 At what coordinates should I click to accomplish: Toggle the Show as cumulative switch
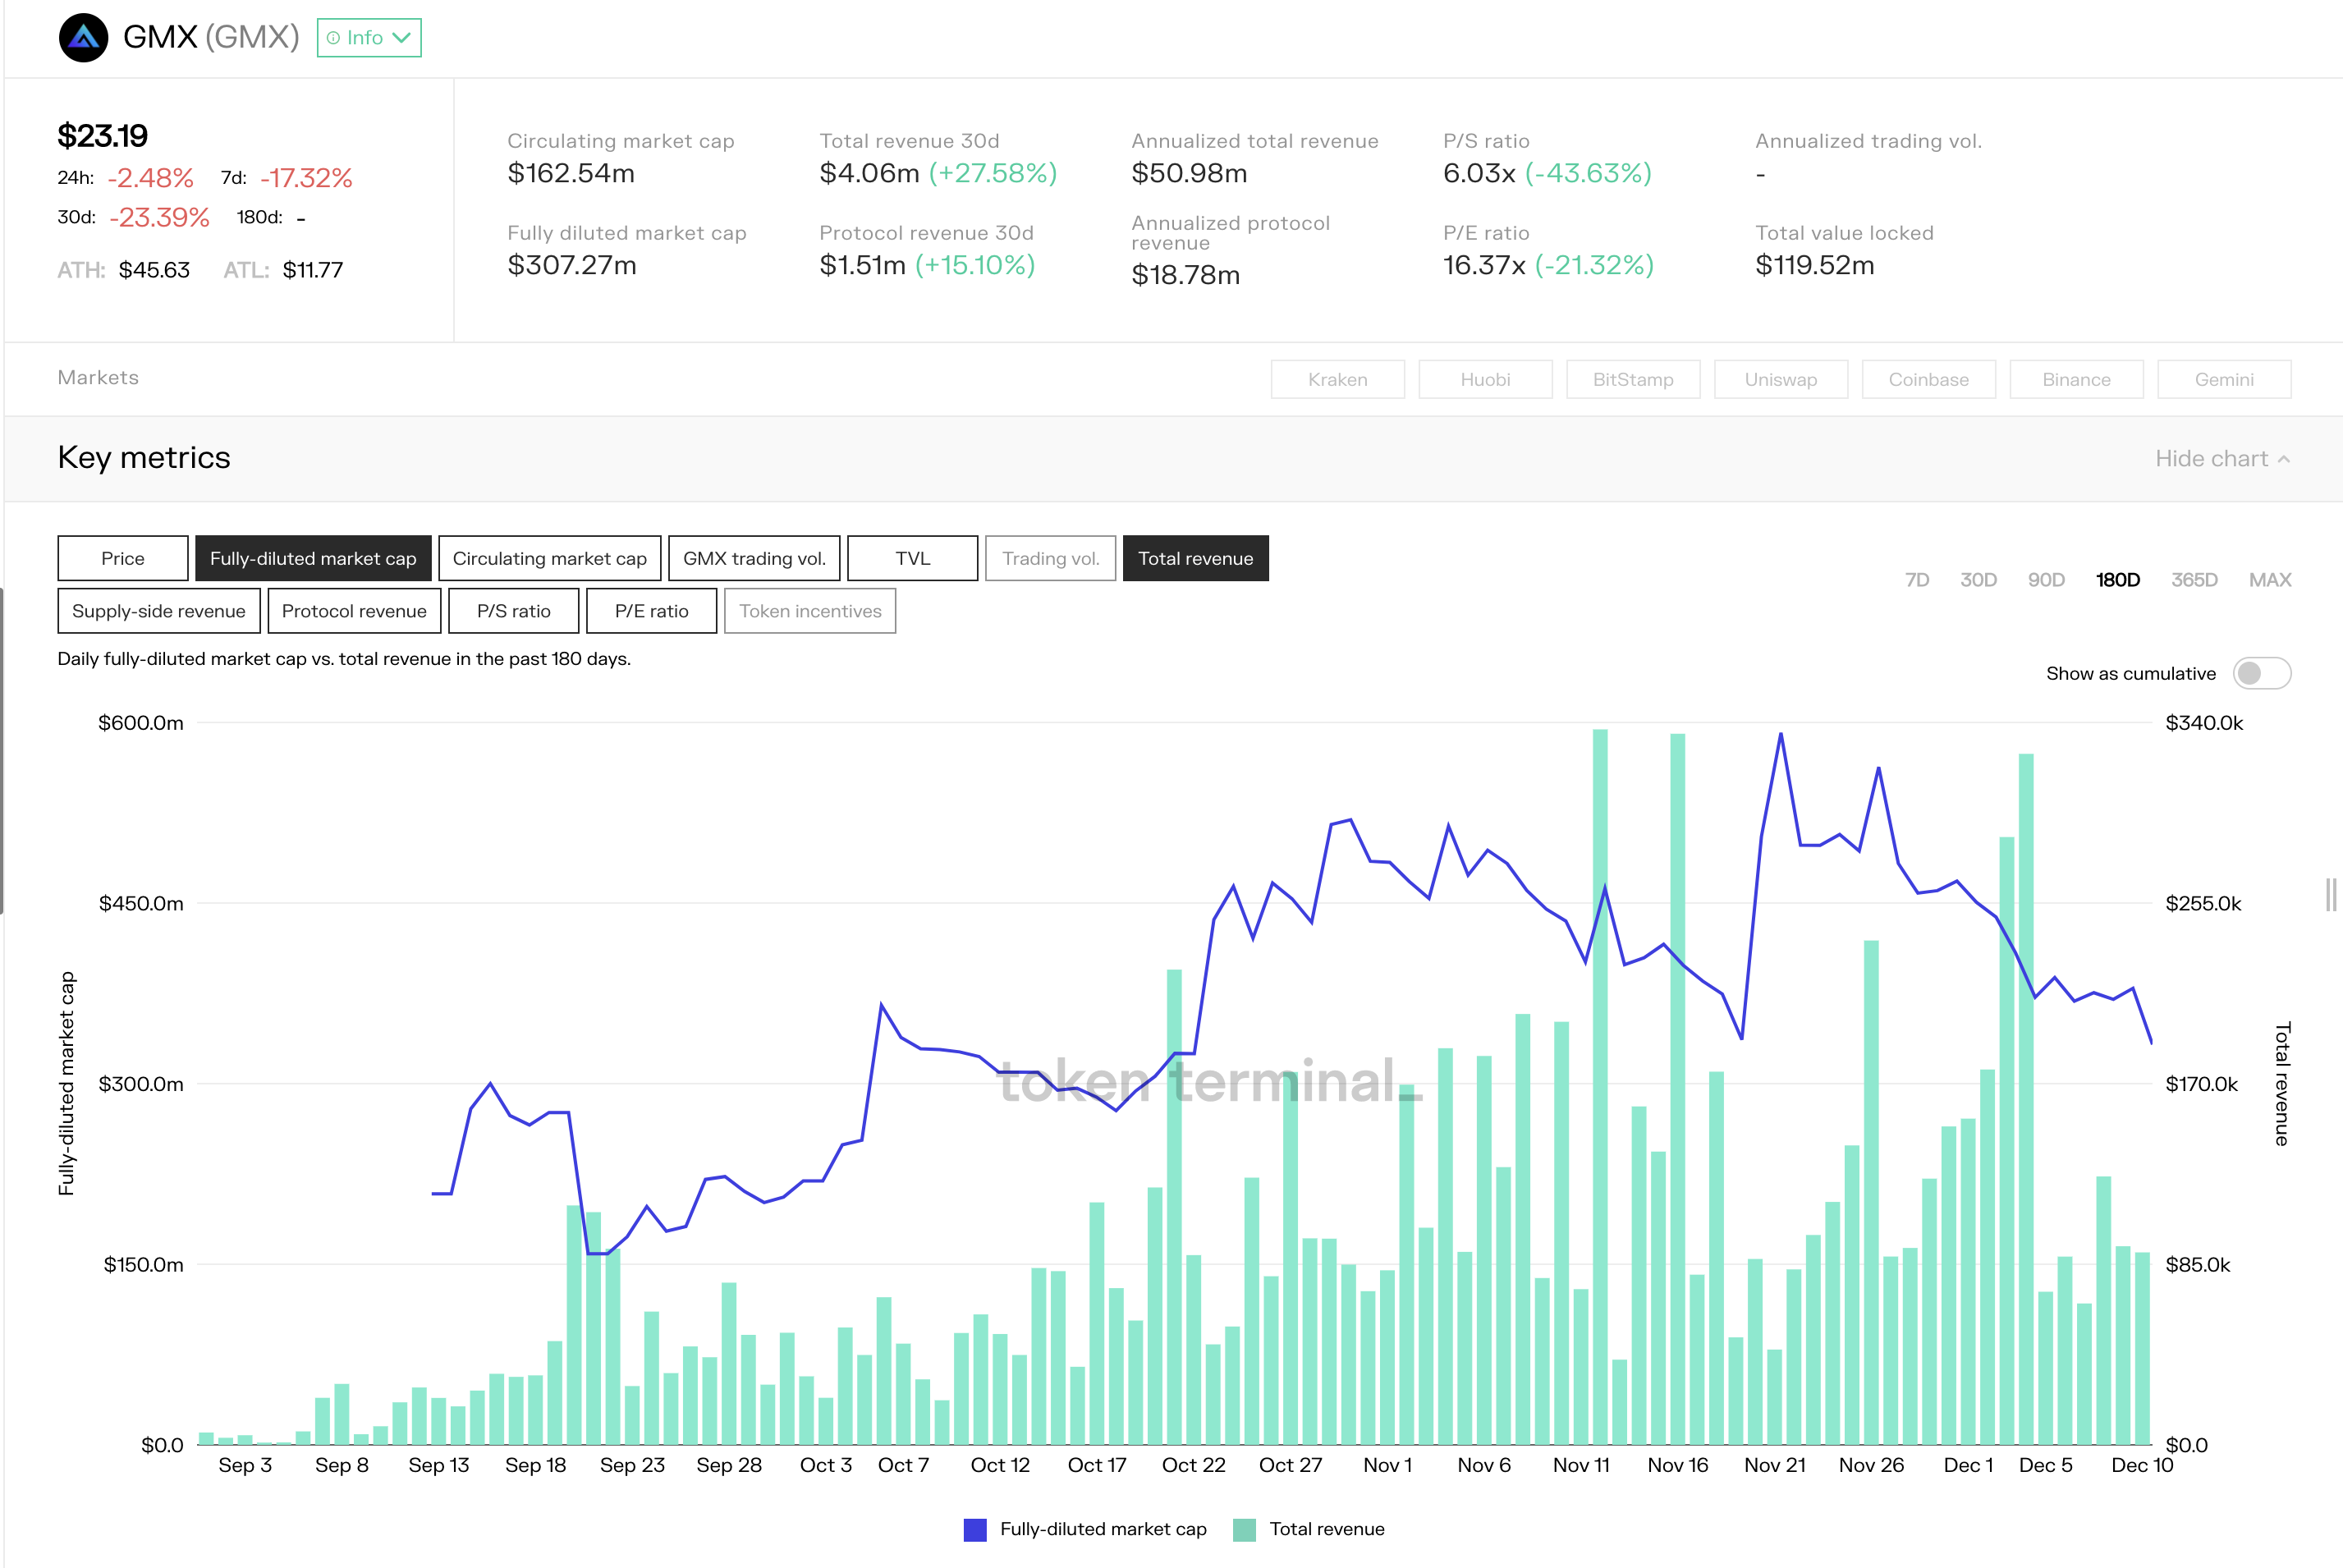[2261, 673]
